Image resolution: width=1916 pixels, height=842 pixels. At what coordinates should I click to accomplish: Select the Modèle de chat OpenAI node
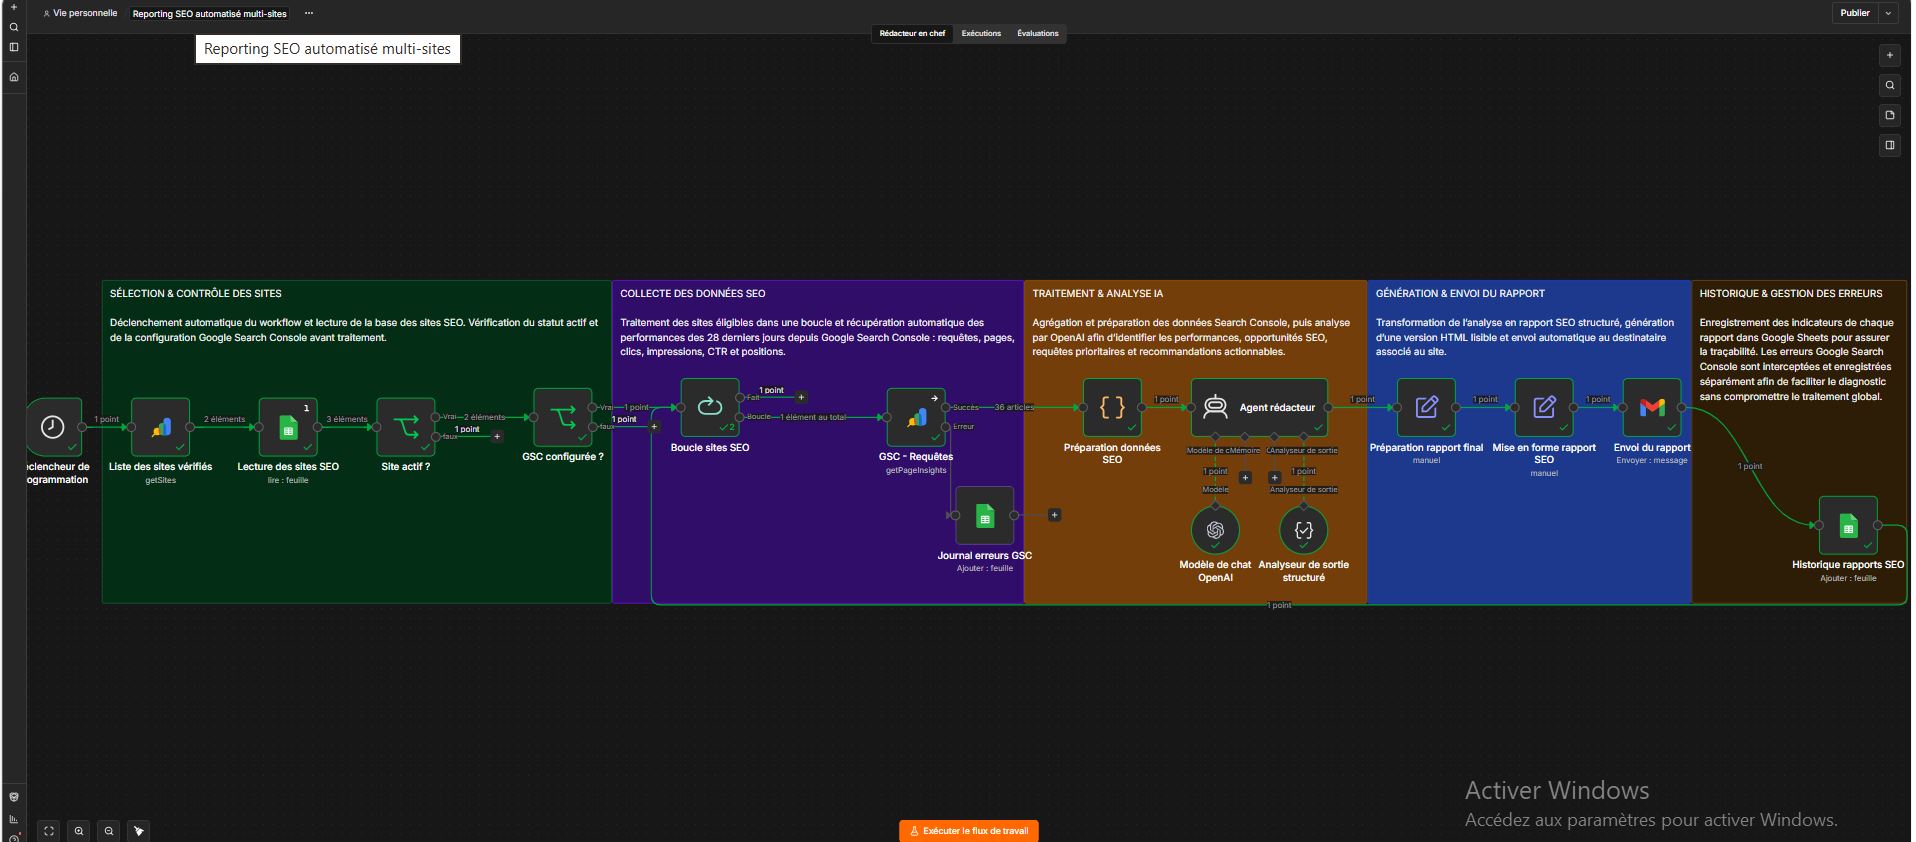[1215, 530]
